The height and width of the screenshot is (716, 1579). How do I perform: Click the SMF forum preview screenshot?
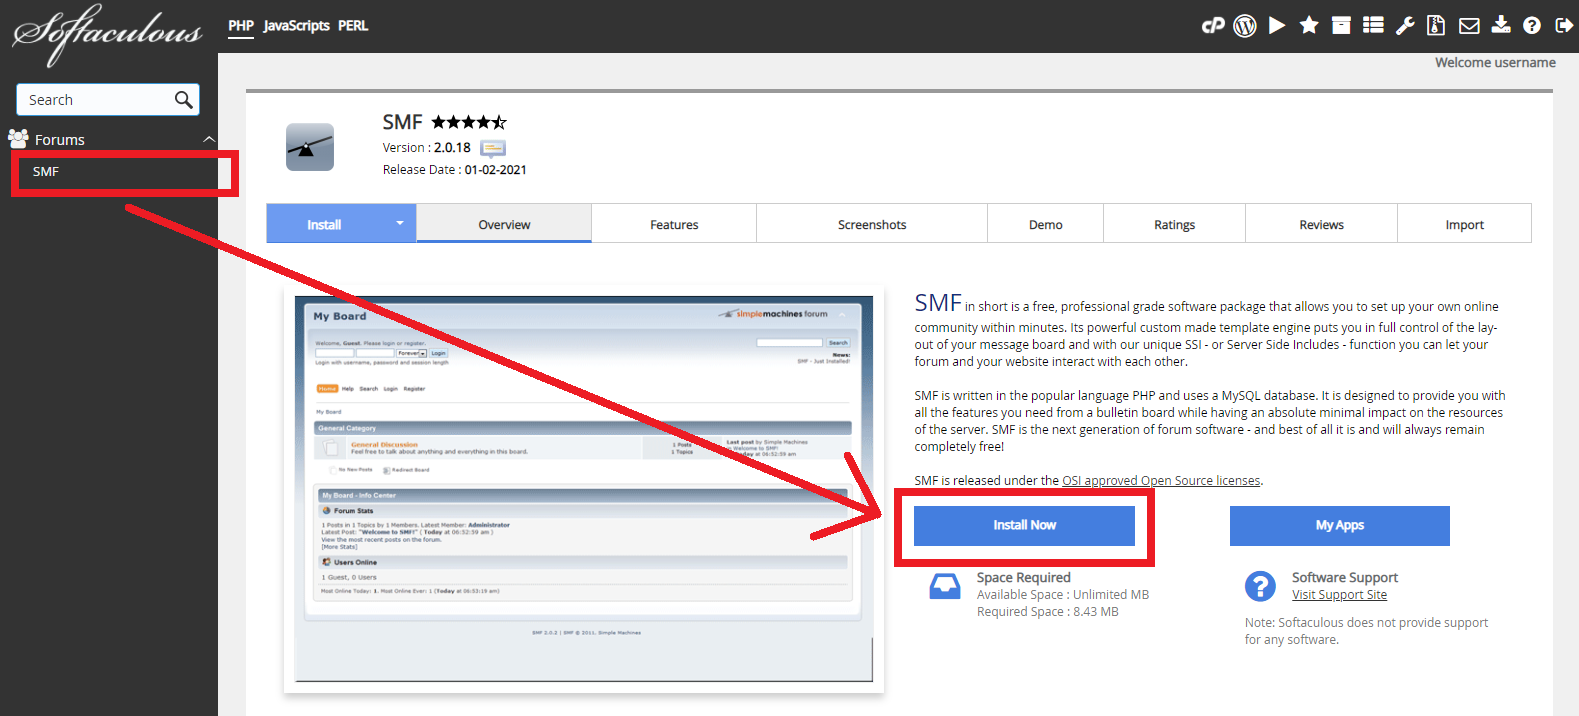(584, 490)
